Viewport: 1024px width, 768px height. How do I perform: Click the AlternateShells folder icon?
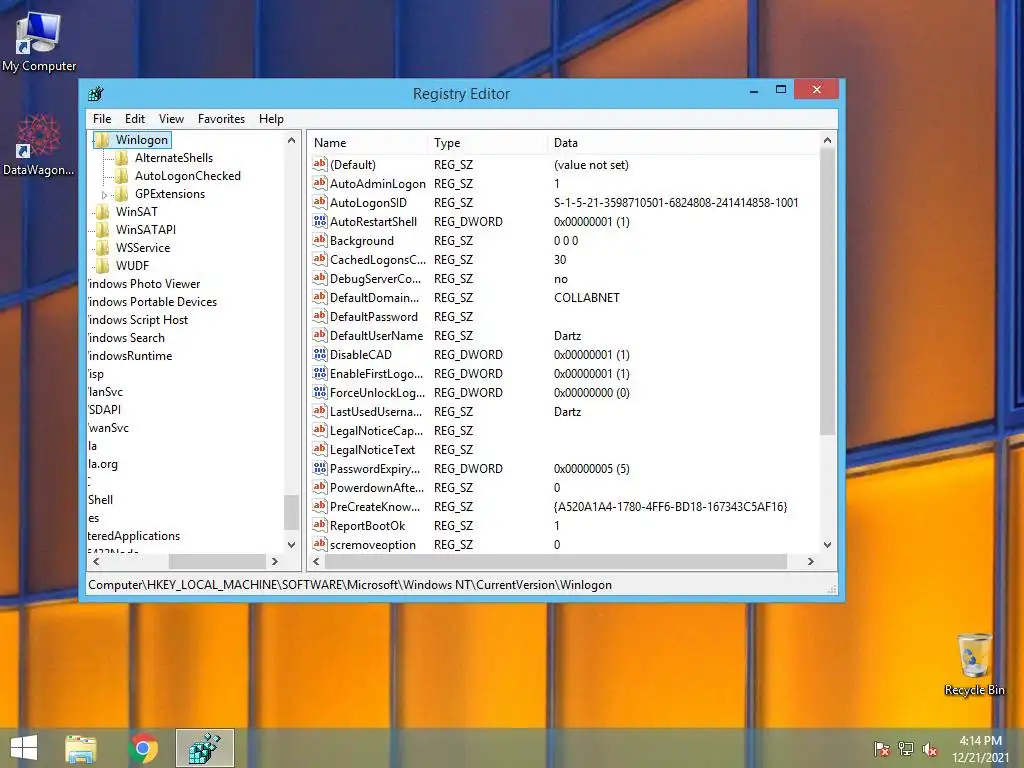click(121, 158)
